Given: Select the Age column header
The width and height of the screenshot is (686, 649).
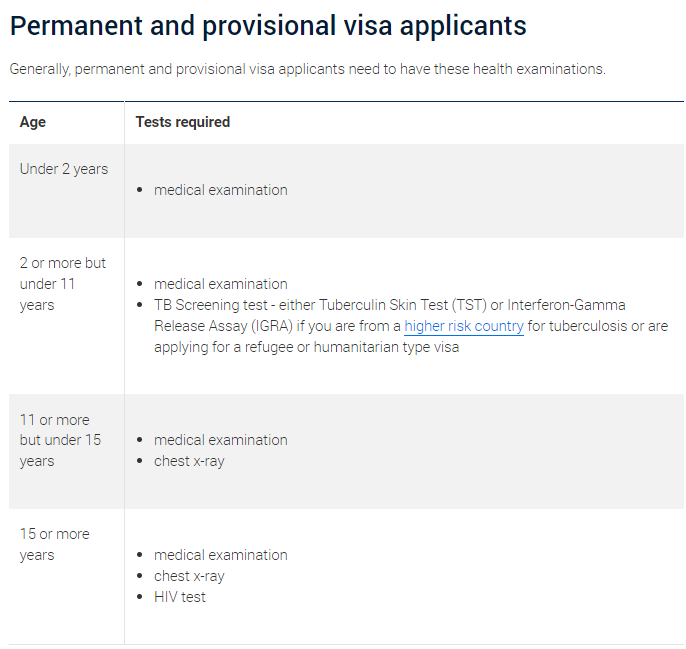Looking at the screenshot, I should (33, 122).
